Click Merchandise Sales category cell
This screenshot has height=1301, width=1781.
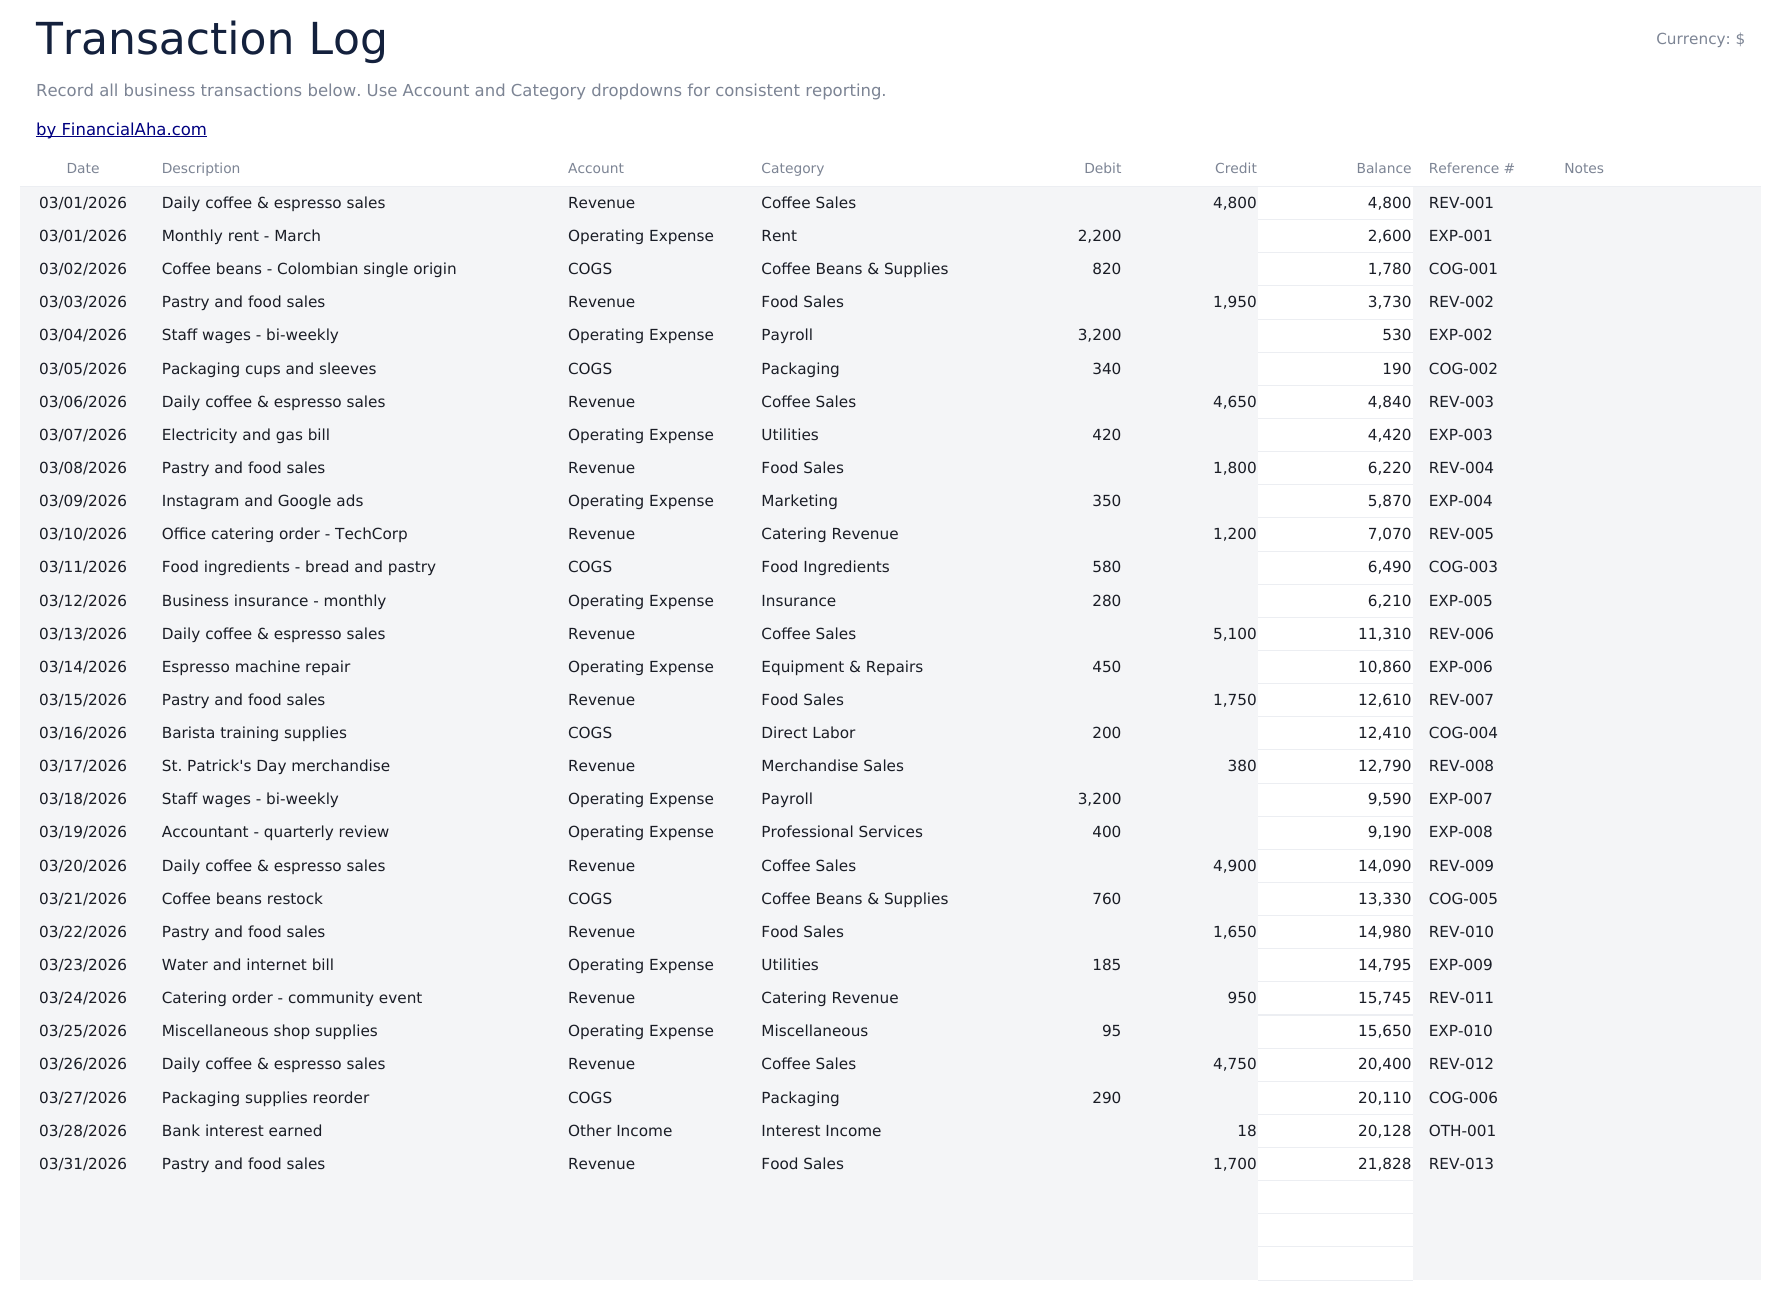(x=832, y=766)
